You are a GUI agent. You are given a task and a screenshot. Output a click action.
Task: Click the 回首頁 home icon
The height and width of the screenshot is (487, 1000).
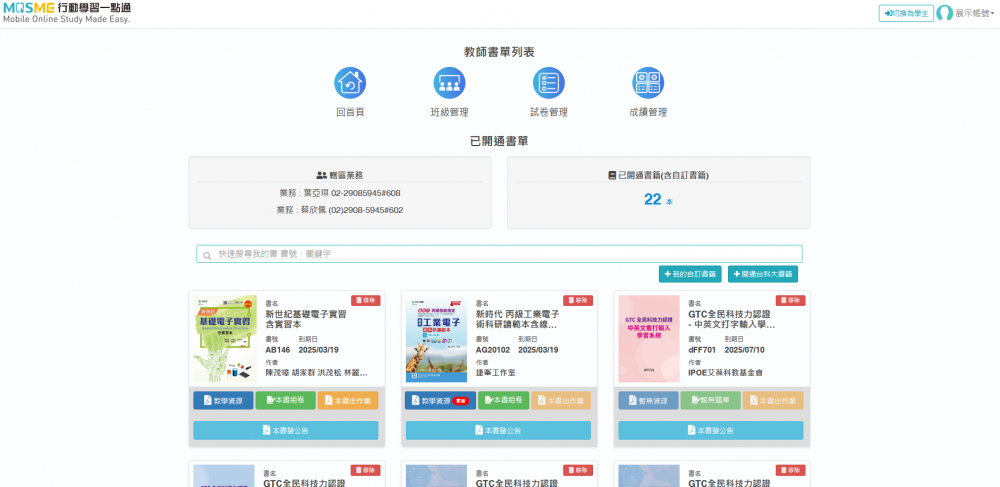coord(350,83)
